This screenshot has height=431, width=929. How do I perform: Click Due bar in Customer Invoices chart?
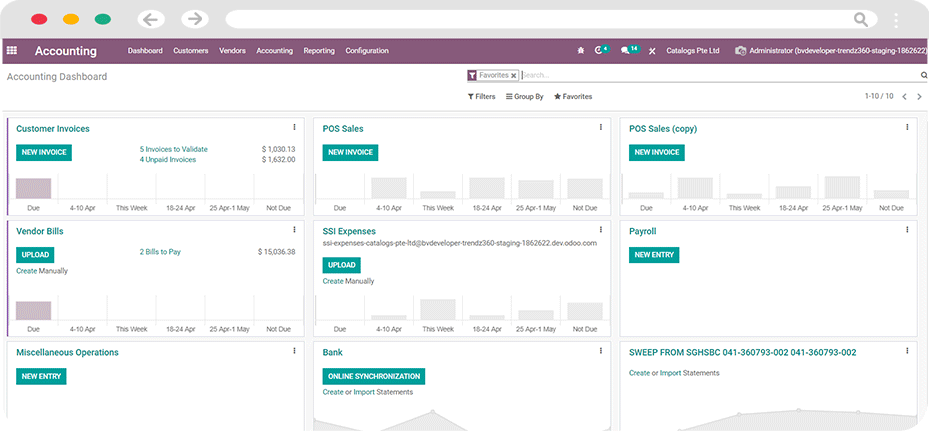(33, 189)
